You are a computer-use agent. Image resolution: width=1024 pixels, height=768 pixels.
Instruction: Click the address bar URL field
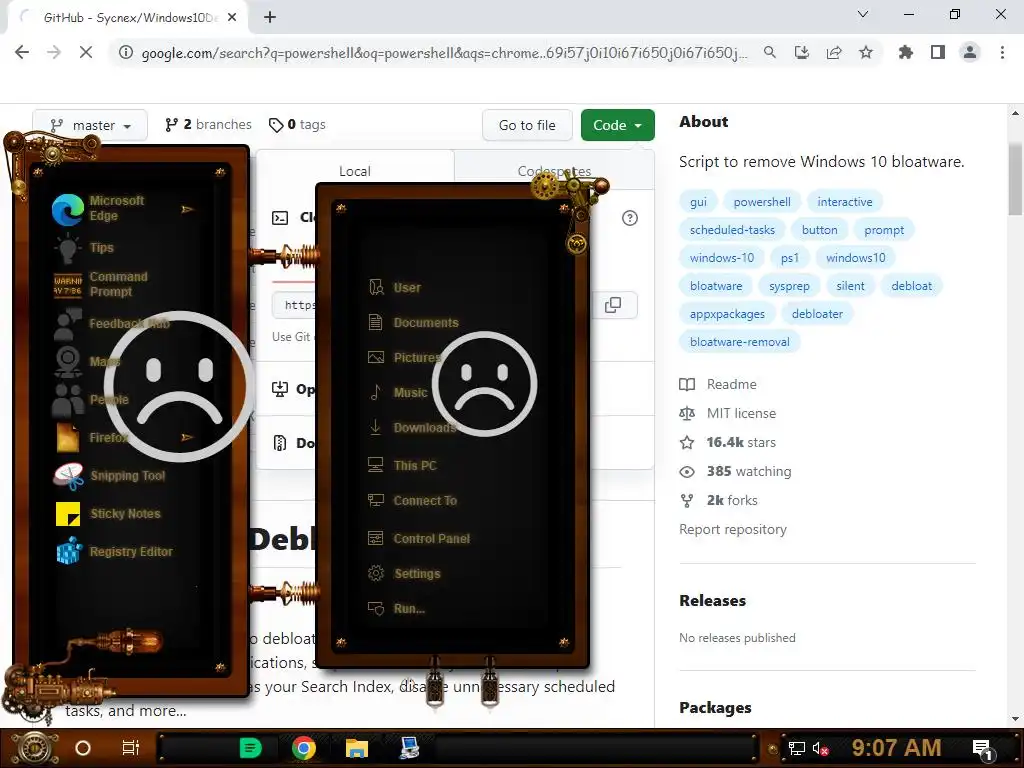pos(444,52)
